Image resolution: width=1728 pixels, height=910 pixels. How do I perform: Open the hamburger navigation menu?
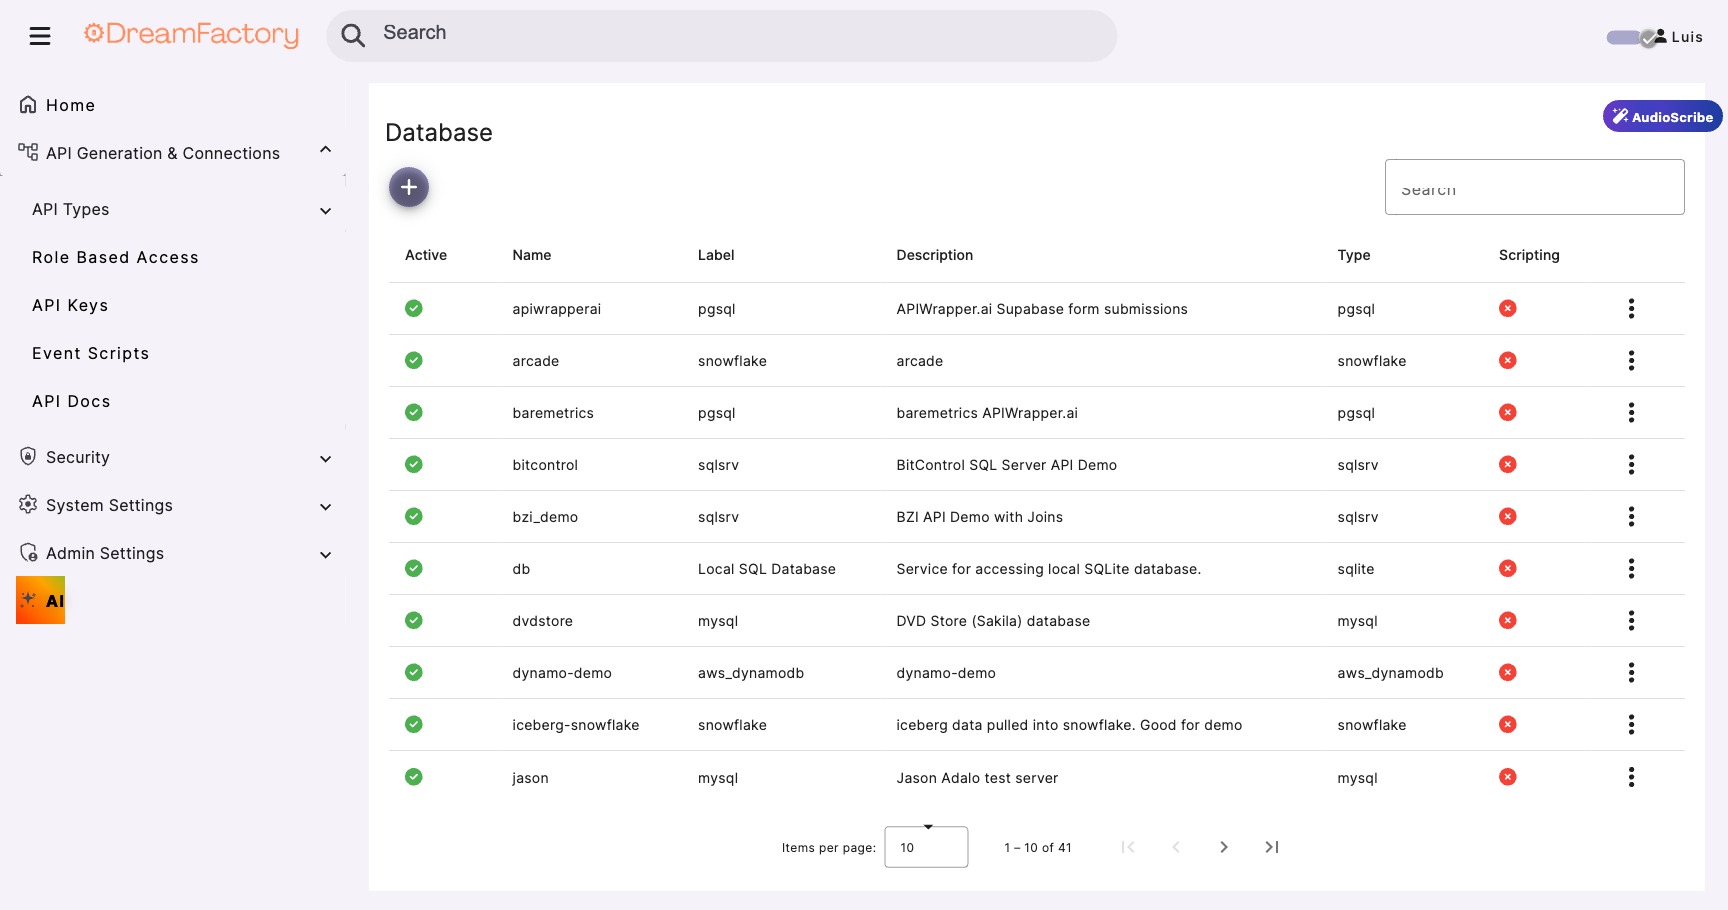point(40,35)
